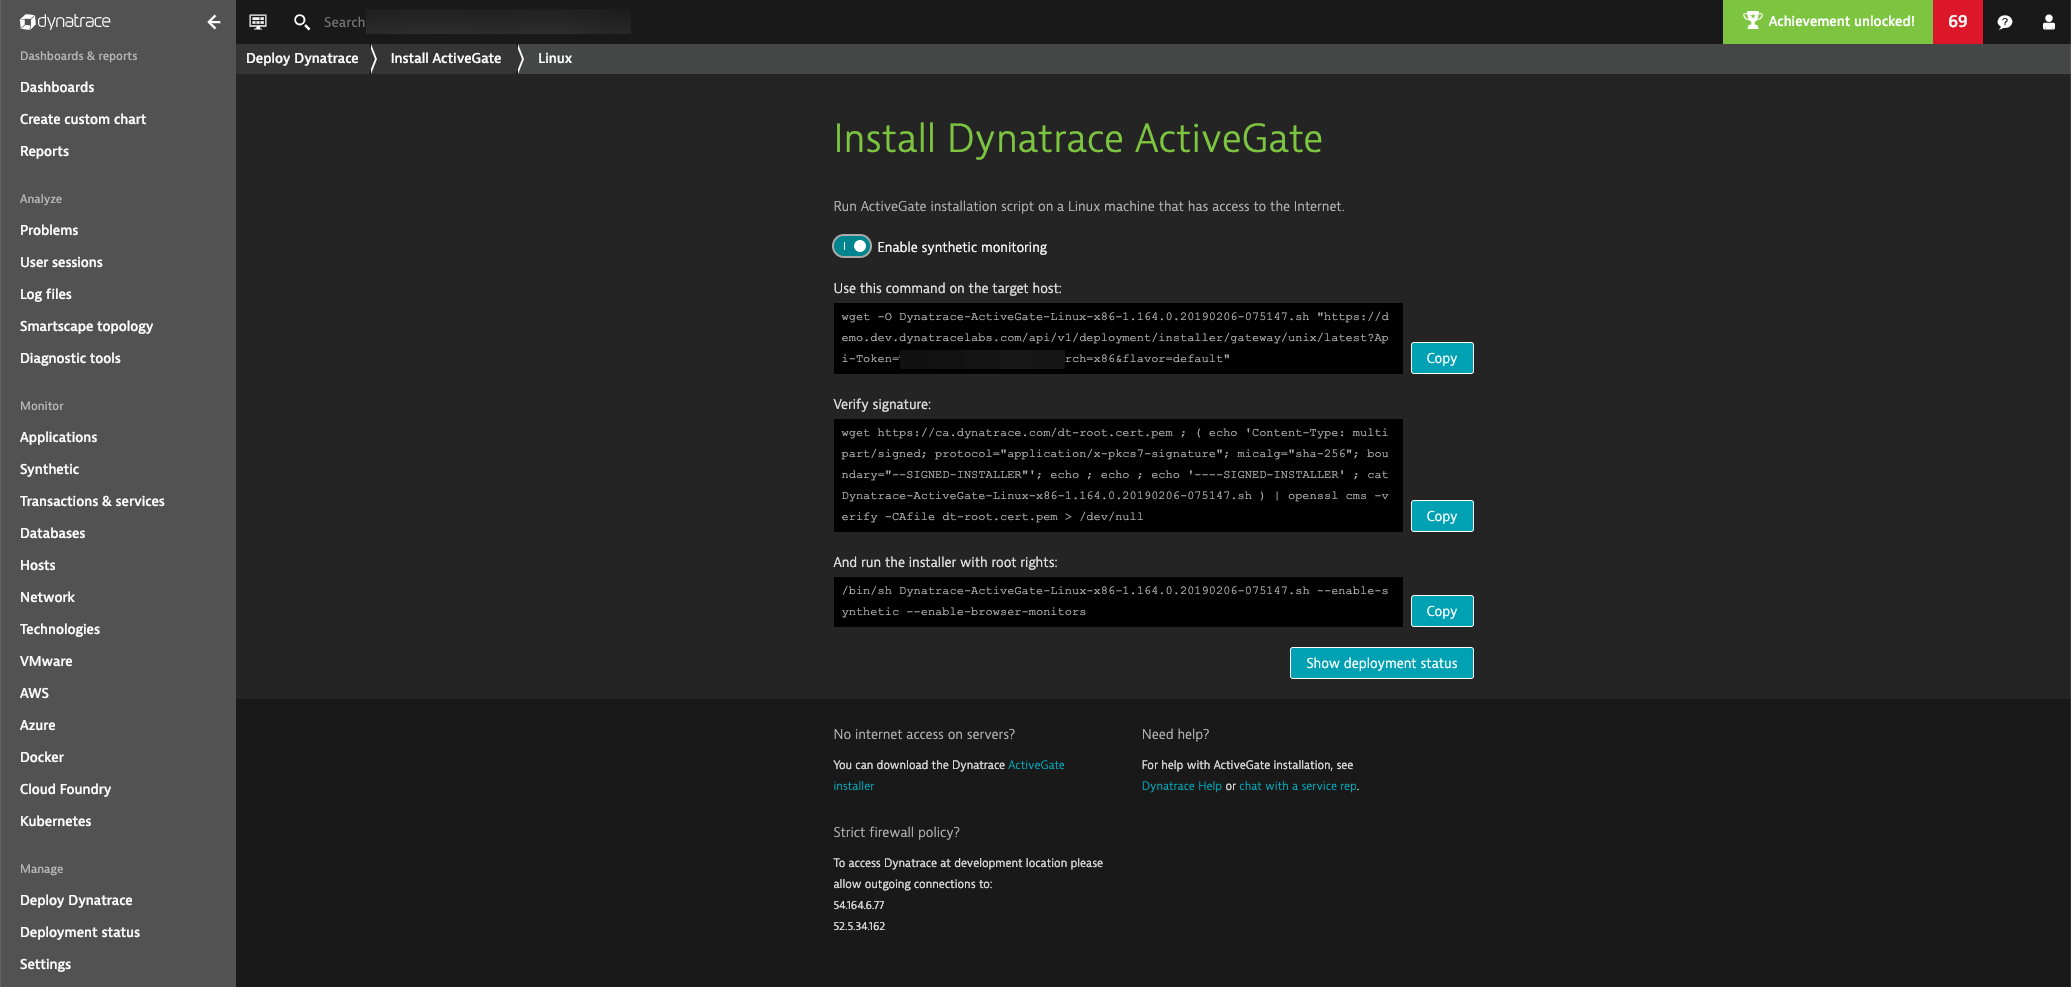Open Diagnostic tools
The image size is (2071, 987).
tap(70, 358)
